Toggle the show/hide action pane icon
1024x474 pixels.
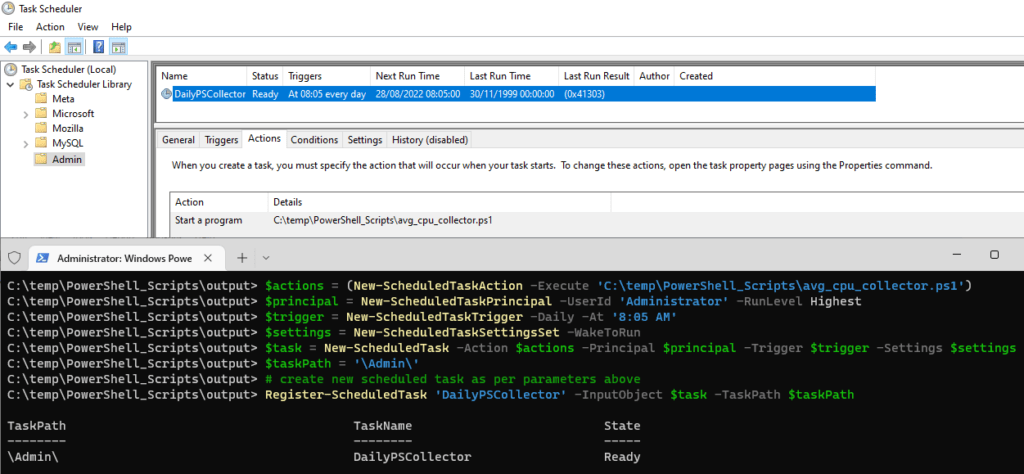click(118, 47)
